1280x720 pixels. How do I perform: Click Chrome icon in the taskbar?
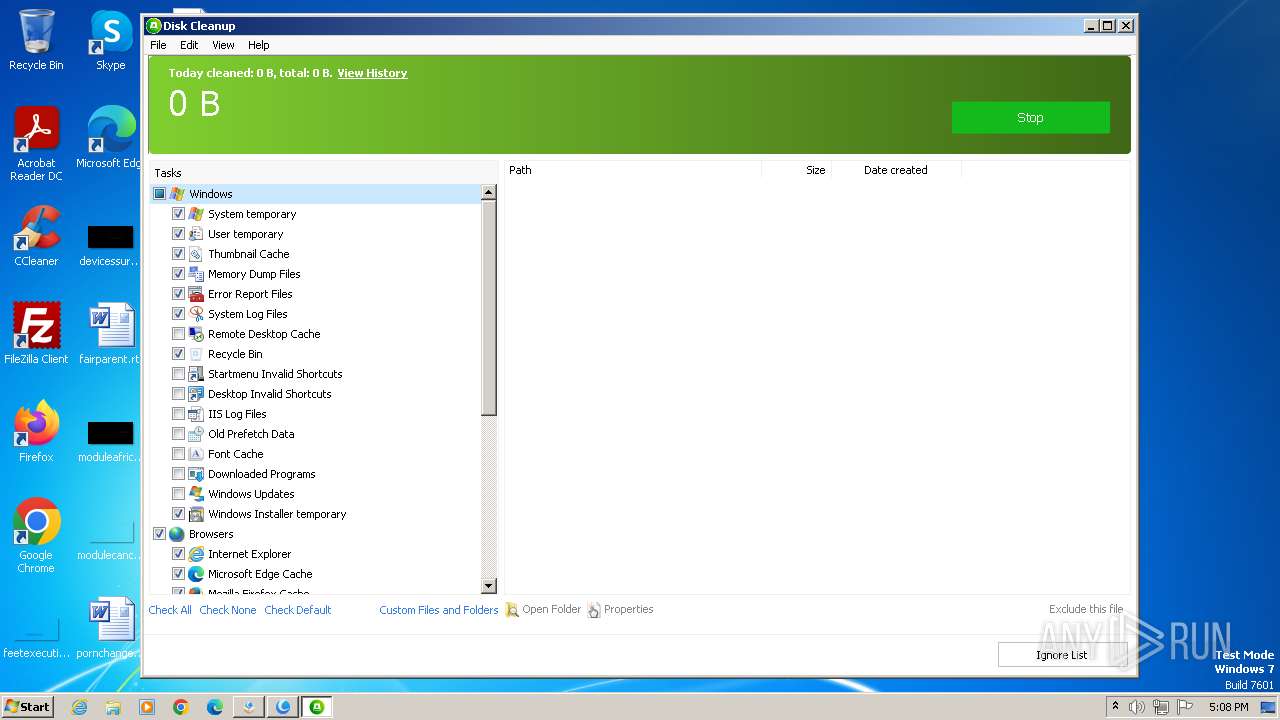(x=181, y=707)
